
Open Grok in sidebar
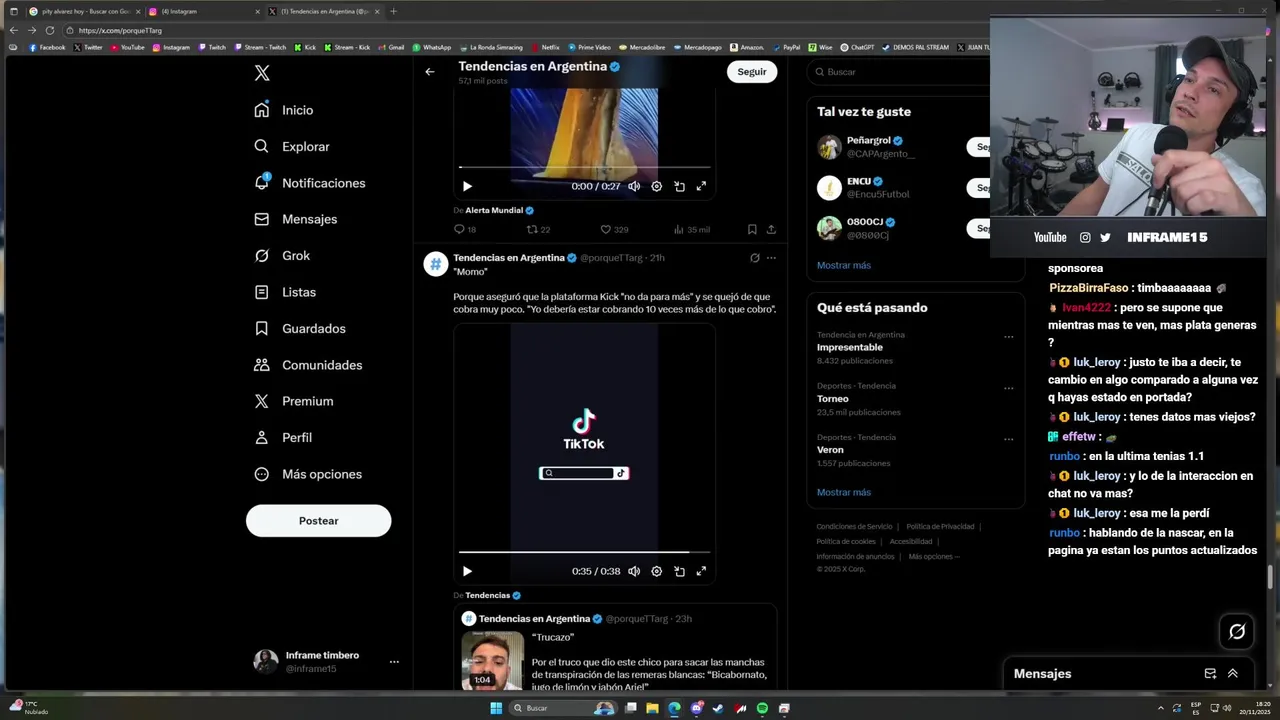tap(282, 256)
